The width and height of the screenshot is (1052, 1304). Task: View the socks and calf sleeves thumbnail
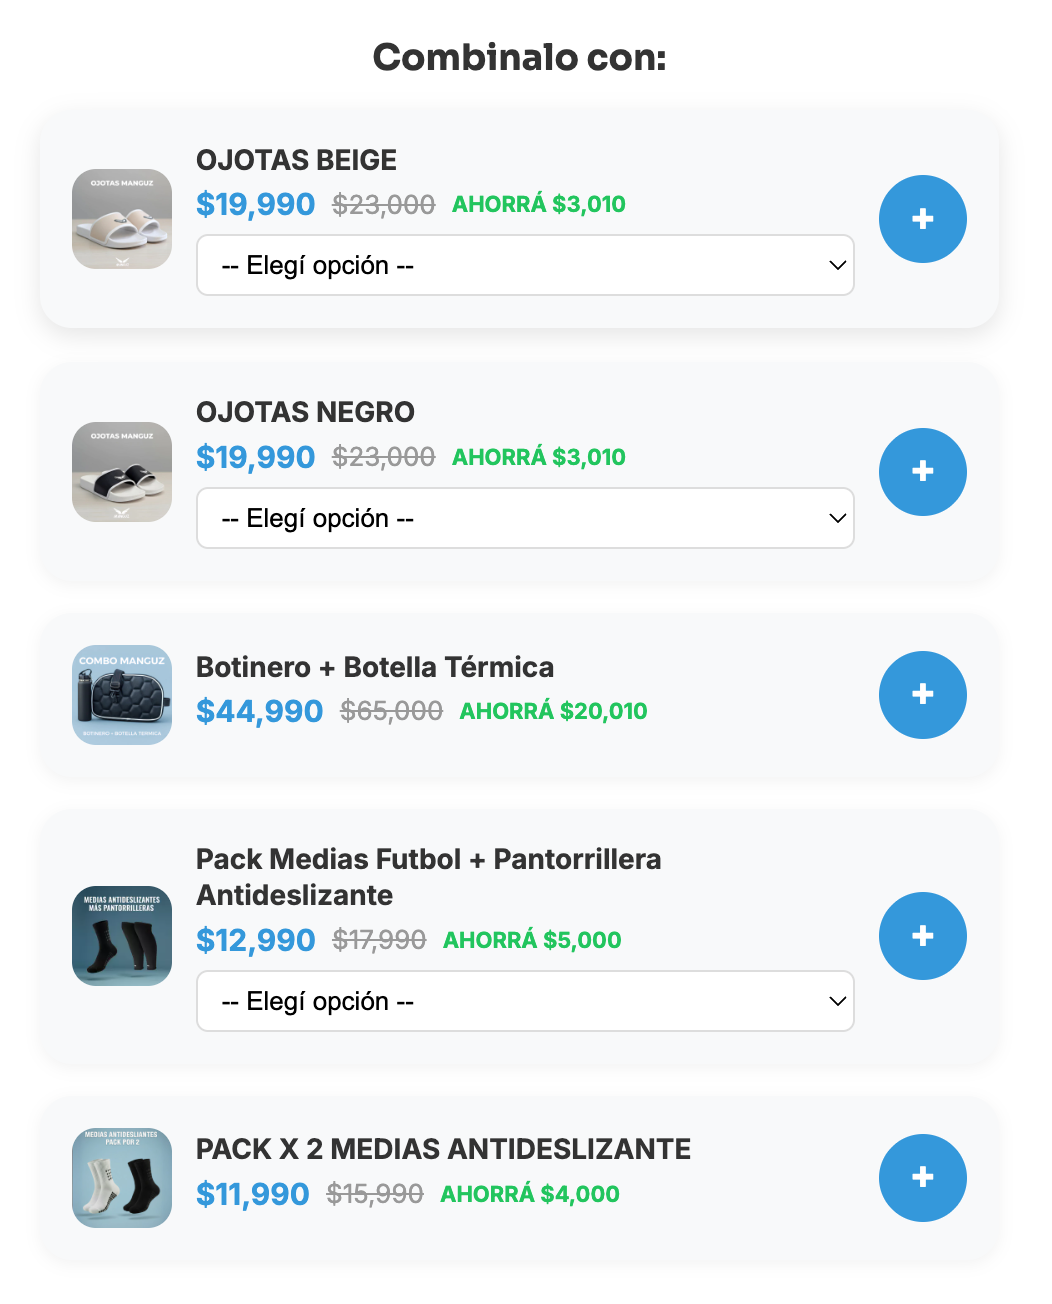click(x=122, y=936)
